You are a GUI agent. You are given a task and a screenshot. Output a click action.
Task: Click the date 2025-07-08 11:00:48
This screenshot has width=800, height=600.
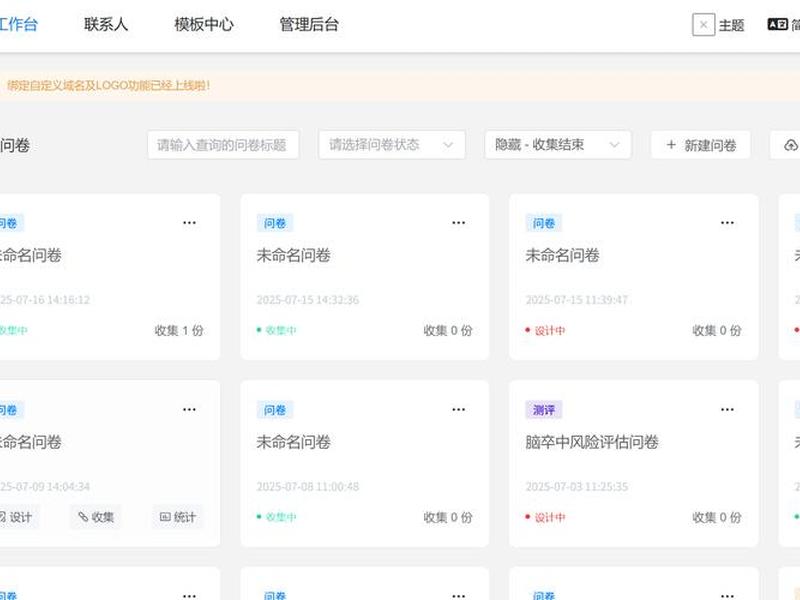click(308, 486)
